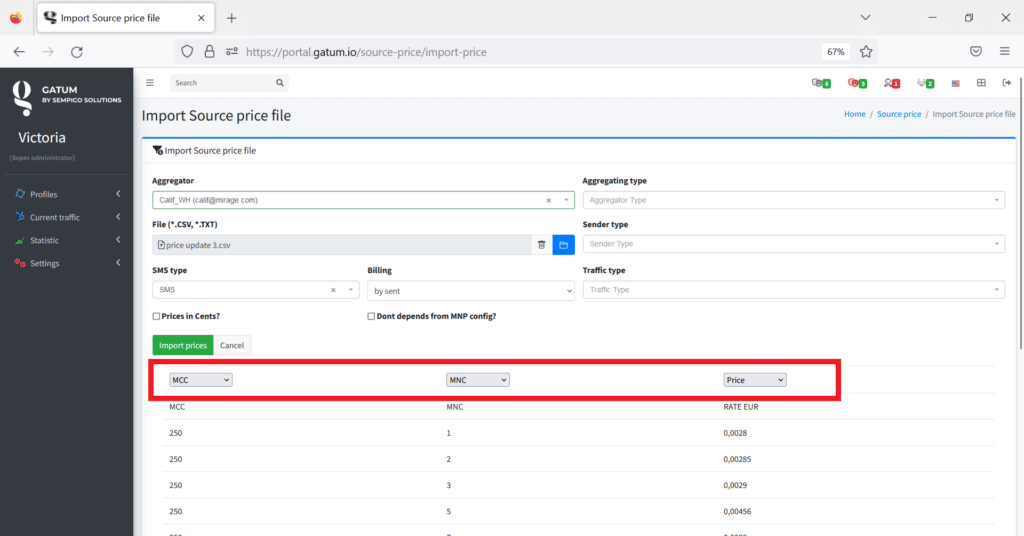Image resolution: width=1024 pixels, height=536 pixels.
Task: Enable the Prices in Cents checkbox
Action: (156, 316)
